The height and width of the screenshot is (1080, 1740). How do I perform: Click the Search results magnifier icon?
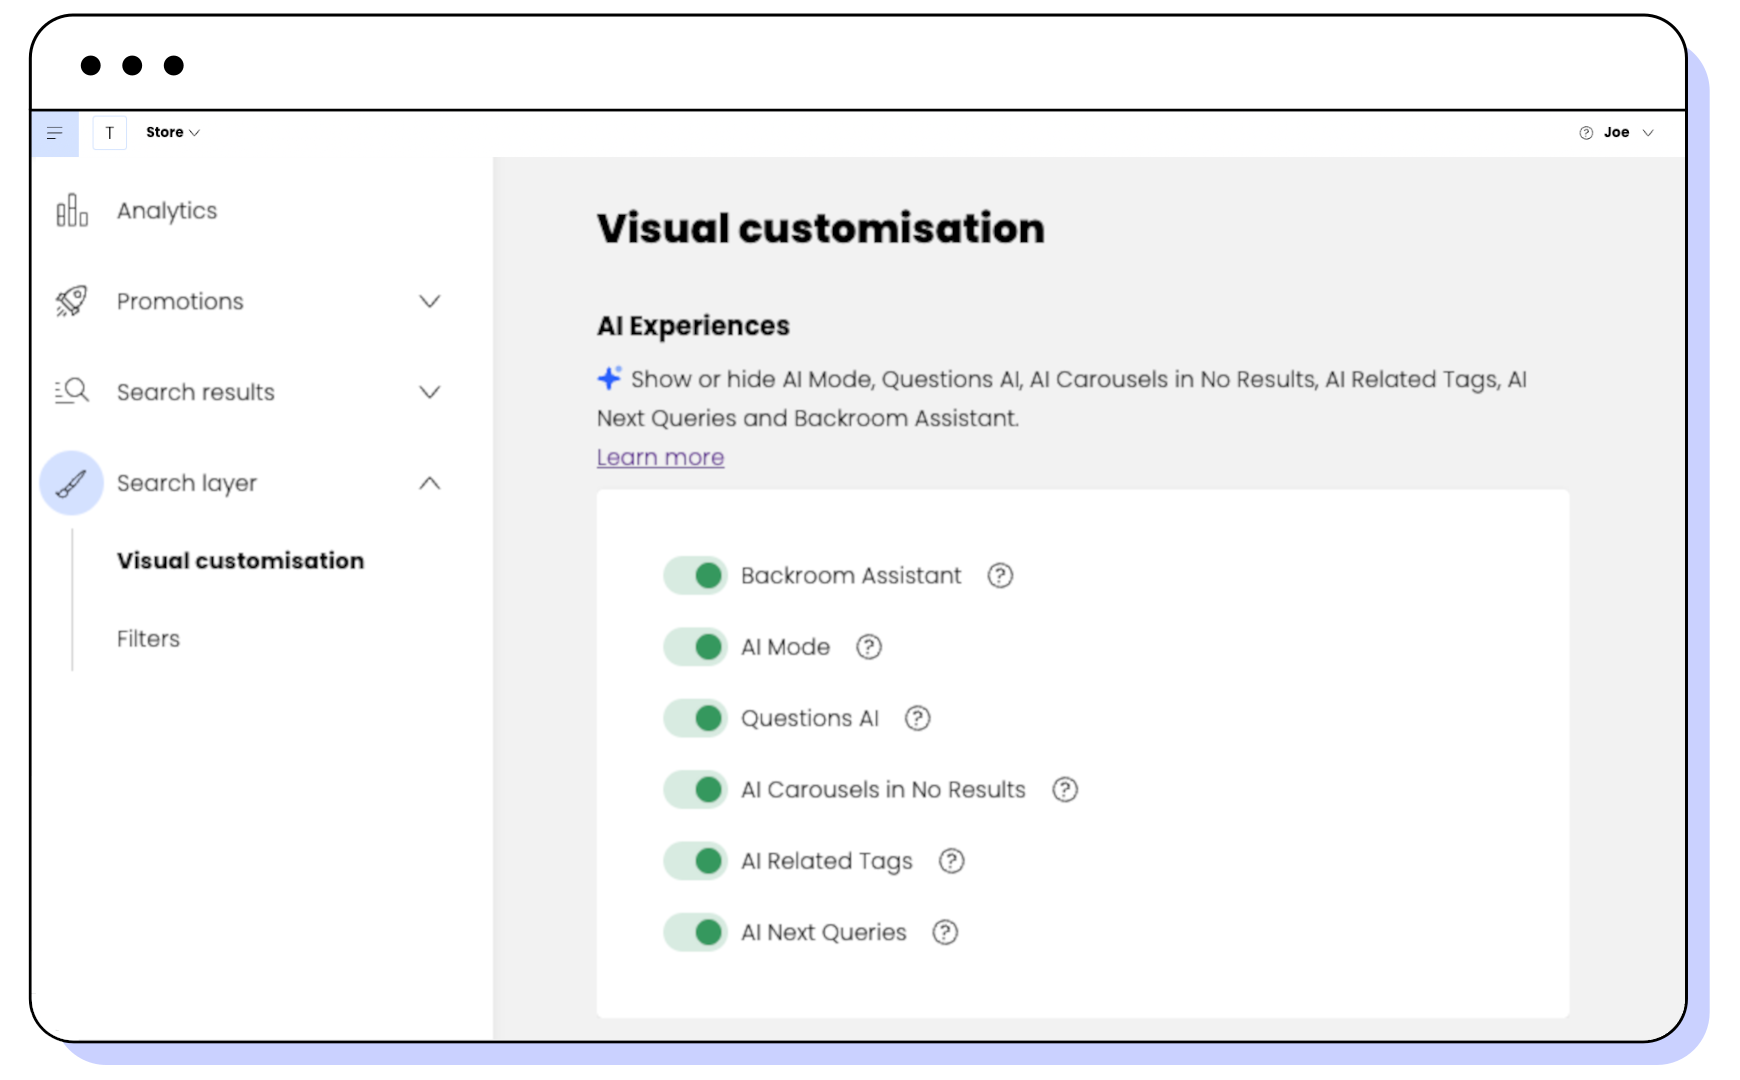[72, 391]
